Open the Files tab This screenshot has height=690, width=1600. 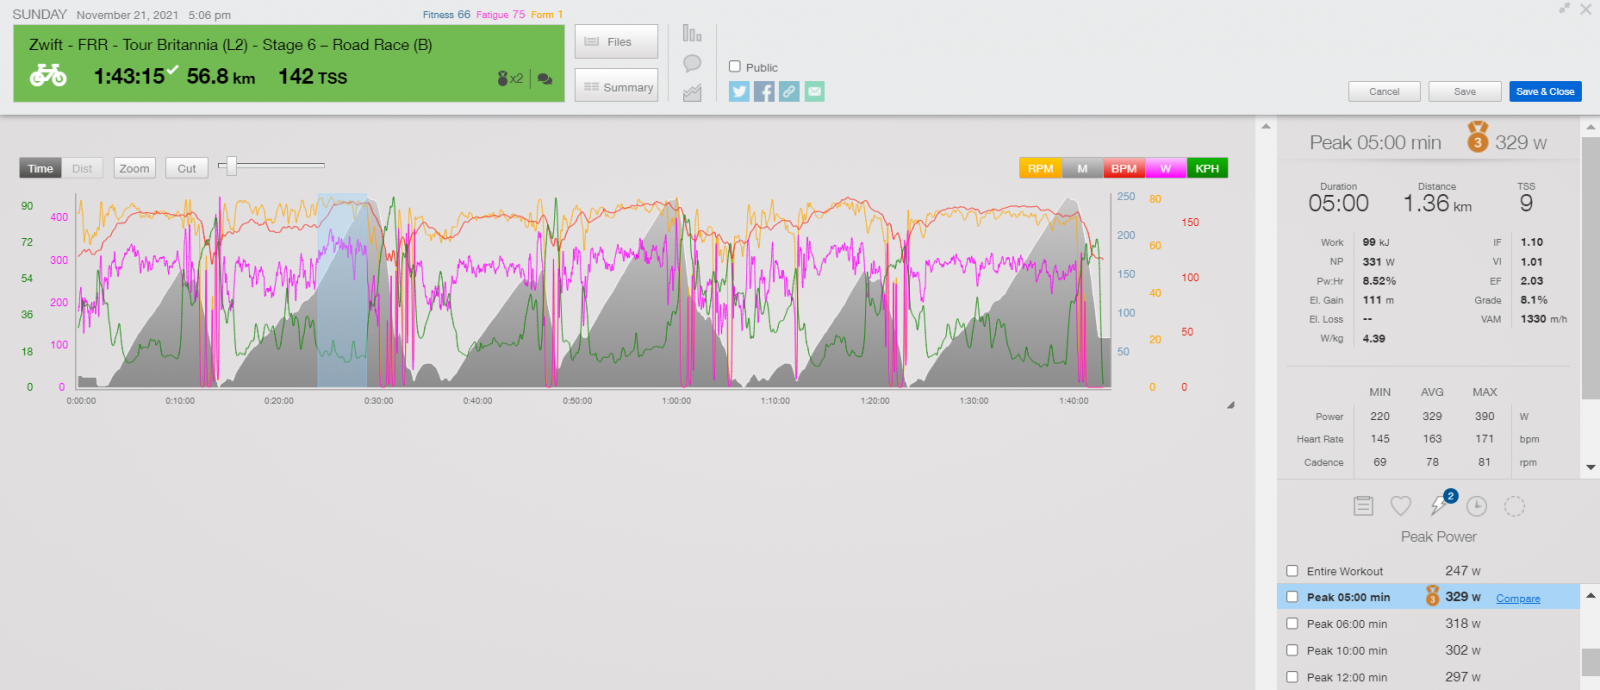click(x=616, y=42)
